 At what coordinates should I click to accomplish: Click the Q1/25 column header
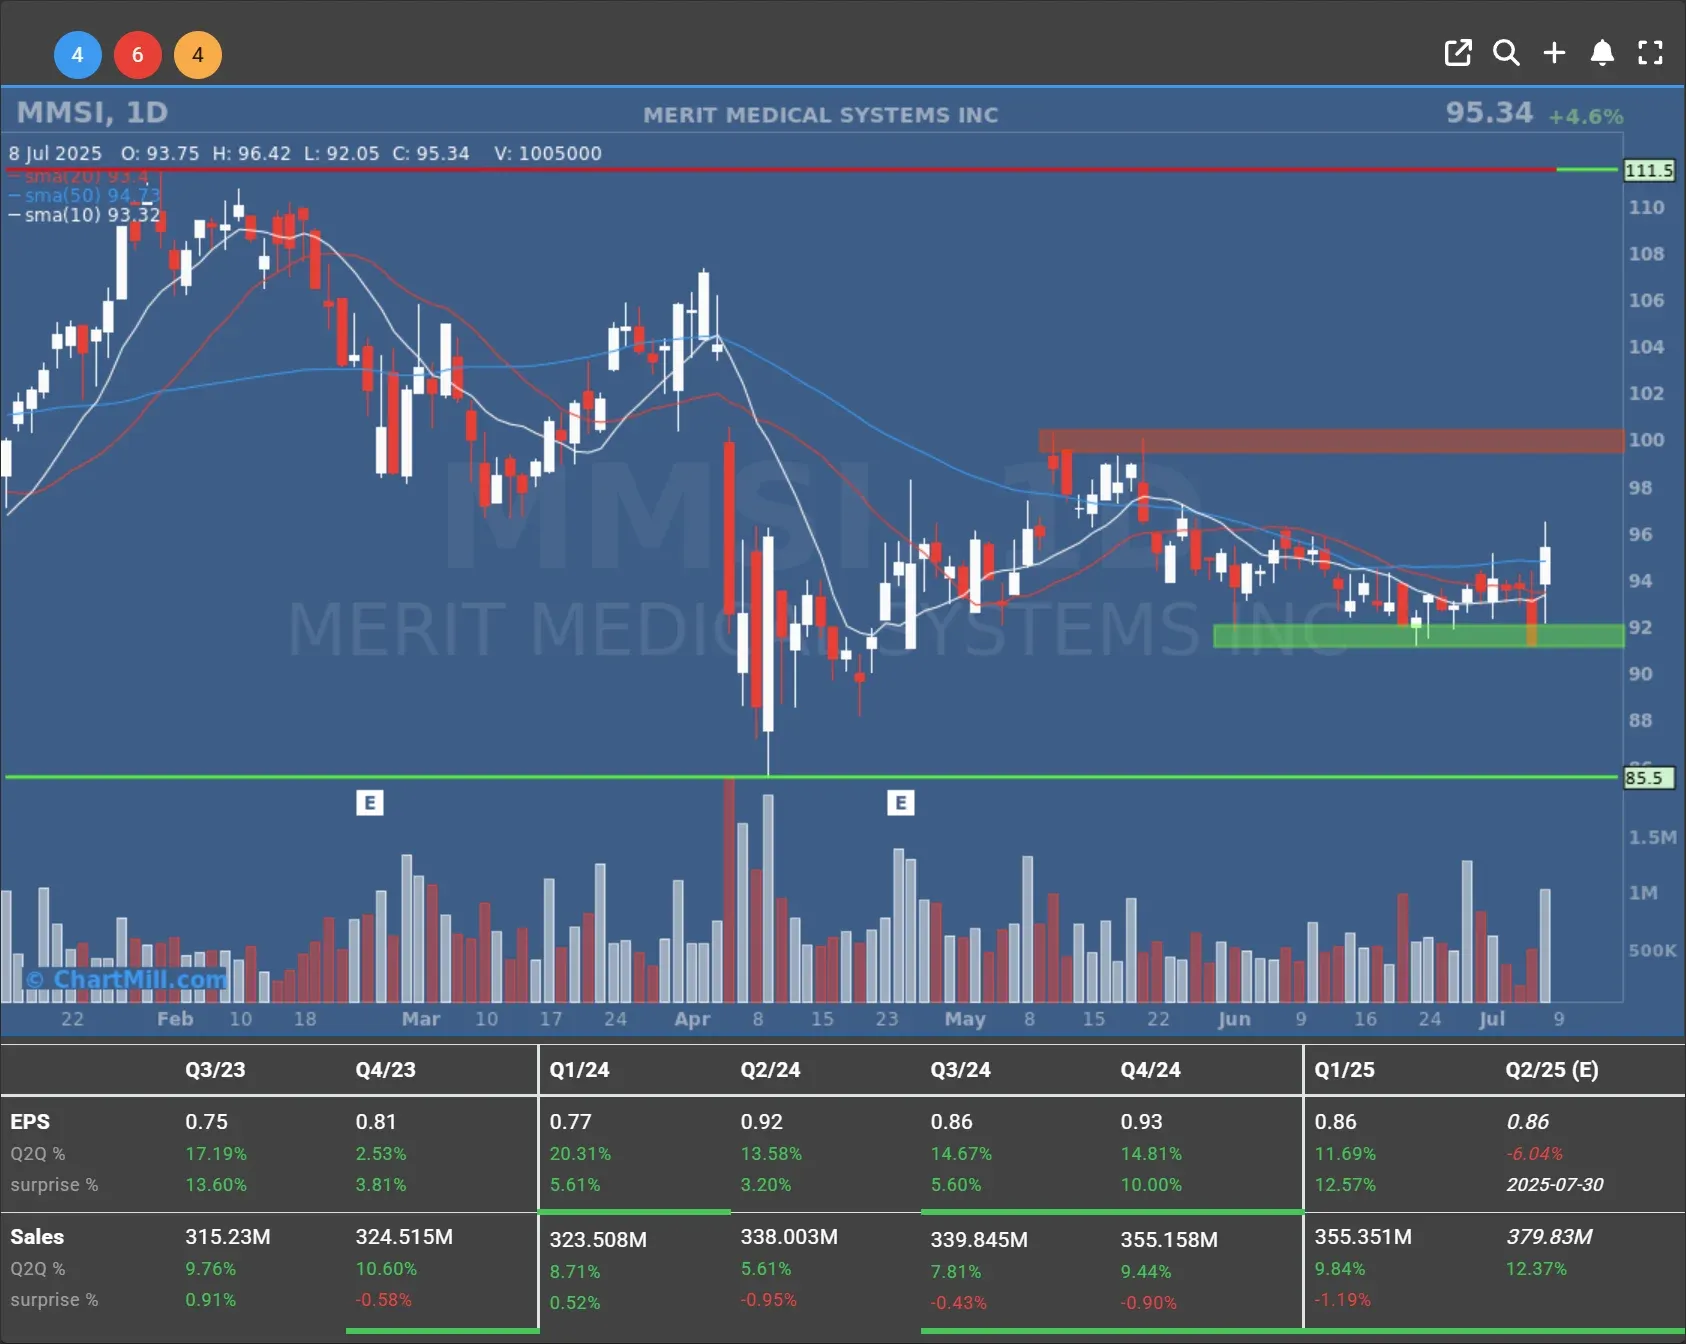pyautogui.click(x=1344, y=1069)
